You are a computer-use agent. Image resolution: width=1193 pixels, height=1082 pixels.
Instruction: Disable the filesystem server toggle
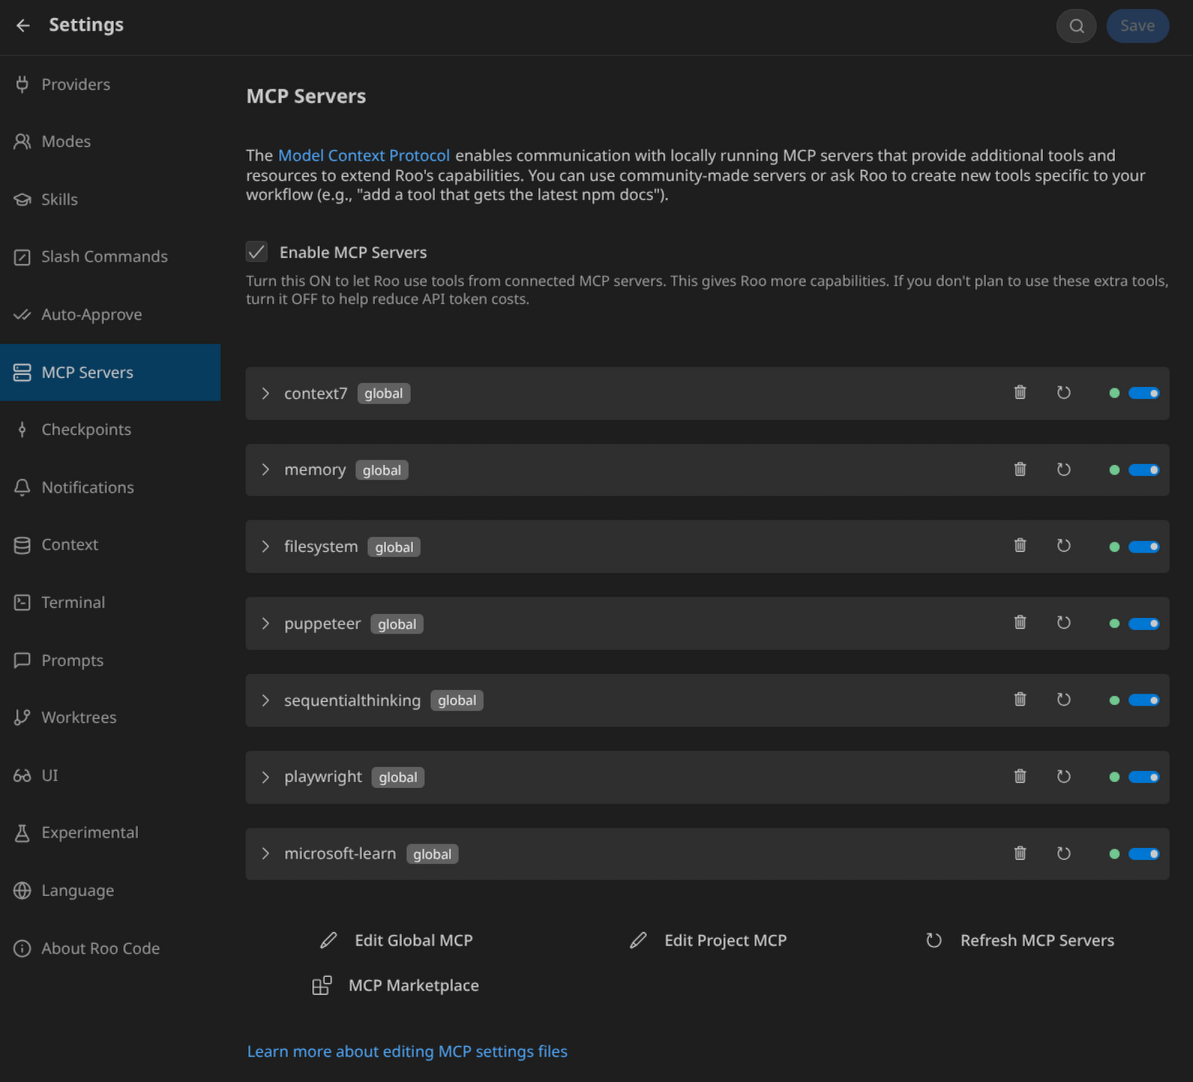[x=1143, y=547]
